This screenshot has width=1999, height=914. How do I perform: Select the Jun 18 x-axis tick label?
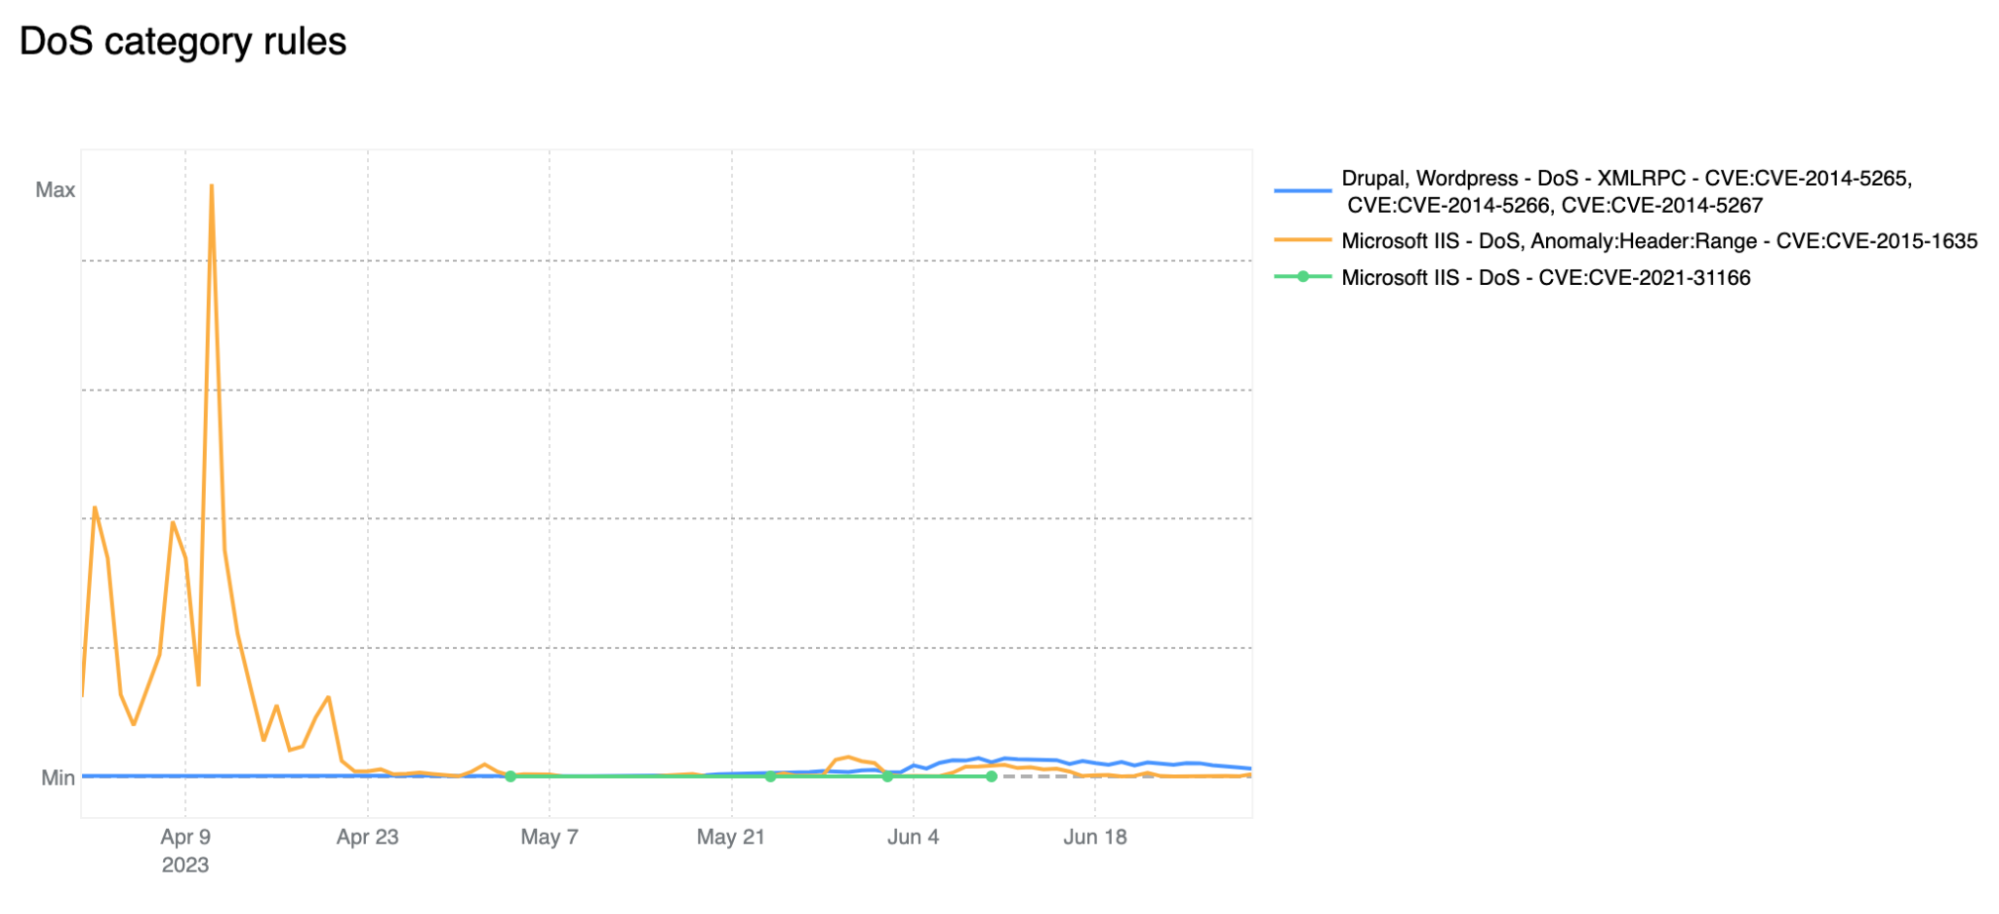point(1094,837)
